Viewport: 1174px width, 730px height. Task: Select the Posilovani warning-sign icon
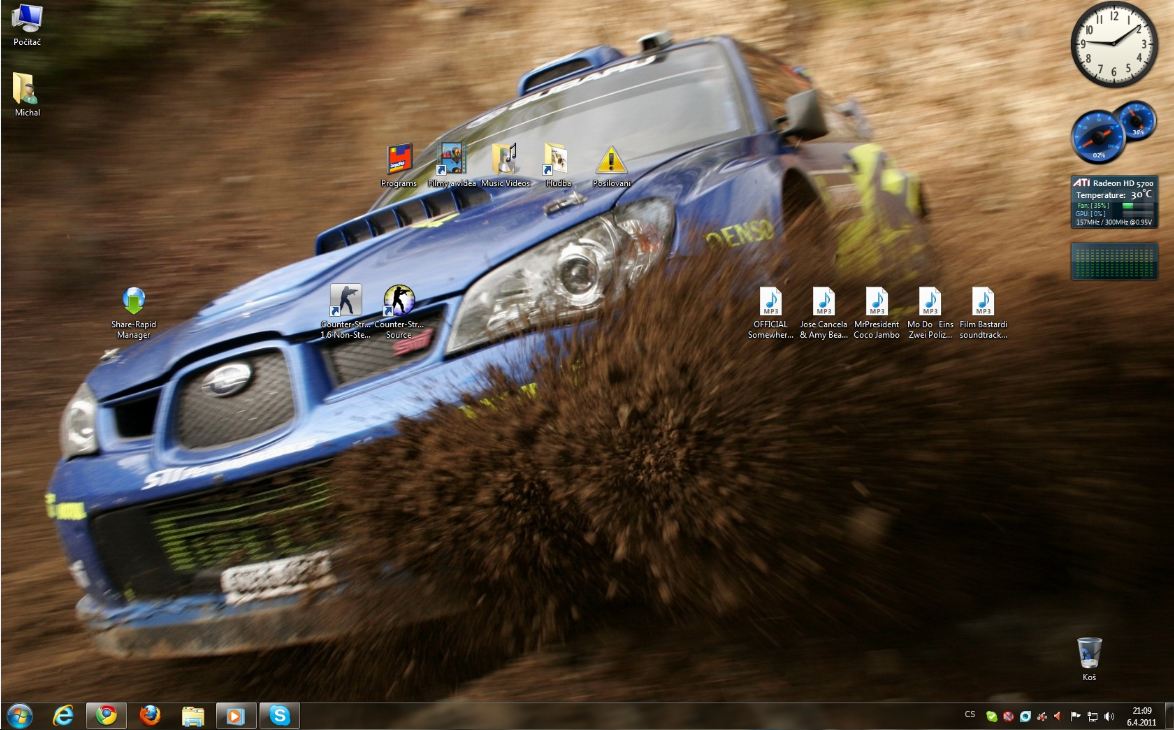[x=611, y=161]
